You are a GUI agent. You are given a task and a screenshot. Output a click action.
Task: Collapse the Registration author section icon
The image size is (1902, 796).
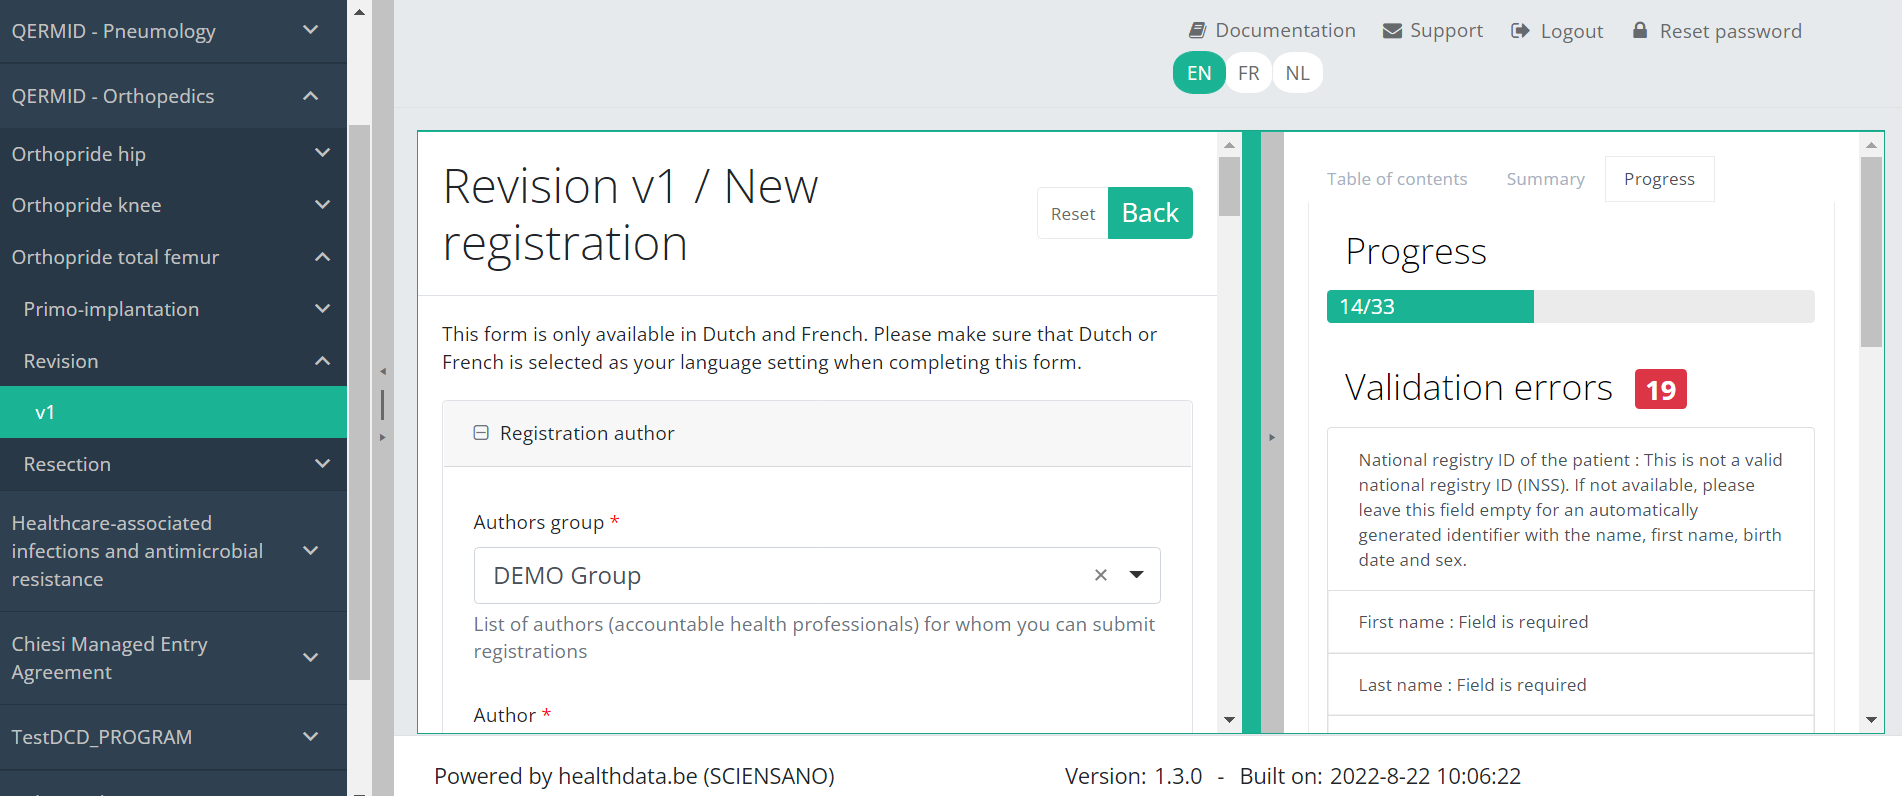click(481, 433)
